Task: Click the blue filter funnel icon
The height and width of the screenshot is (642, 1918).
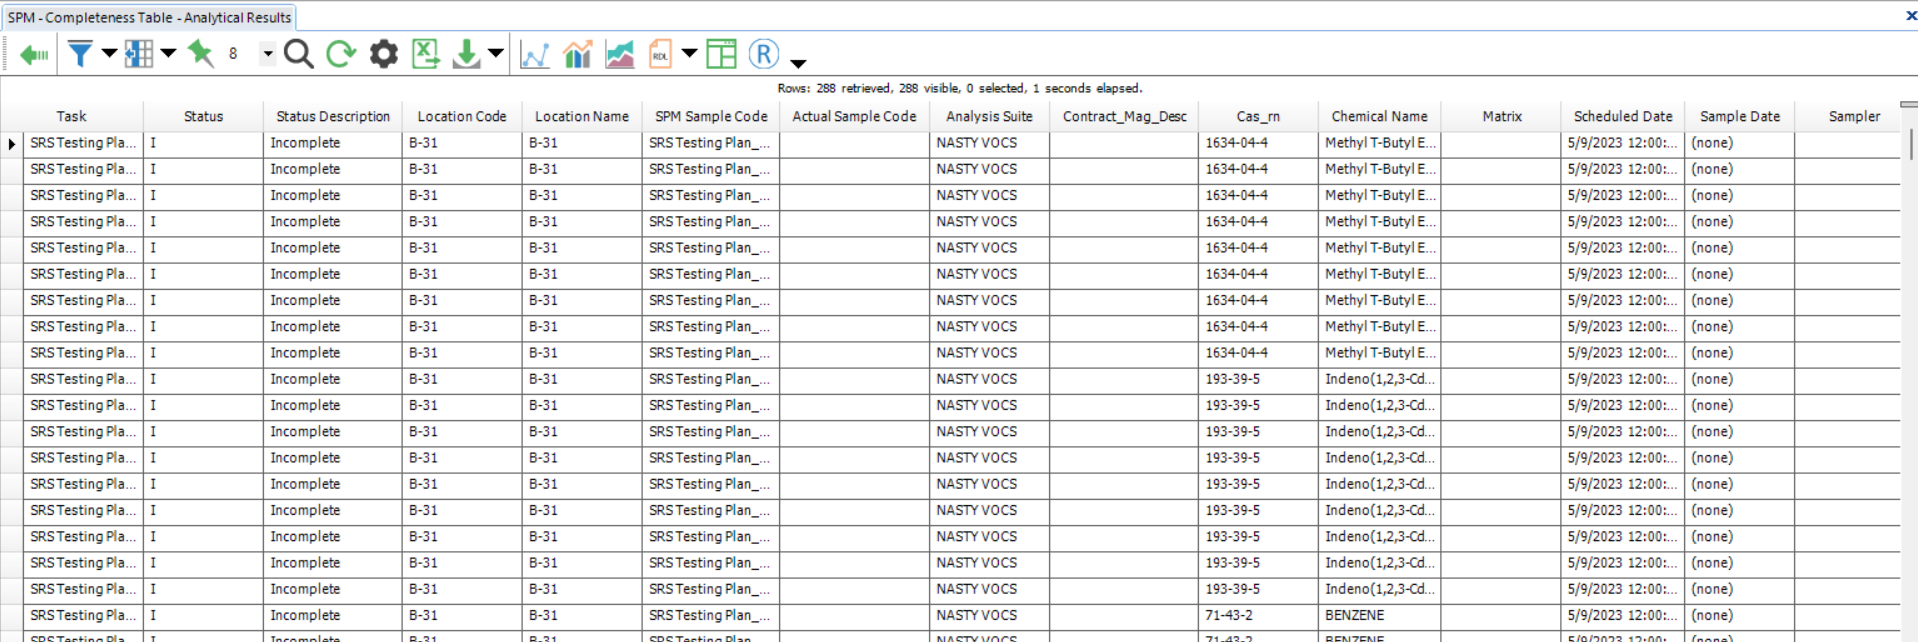Action: [80, 53]
